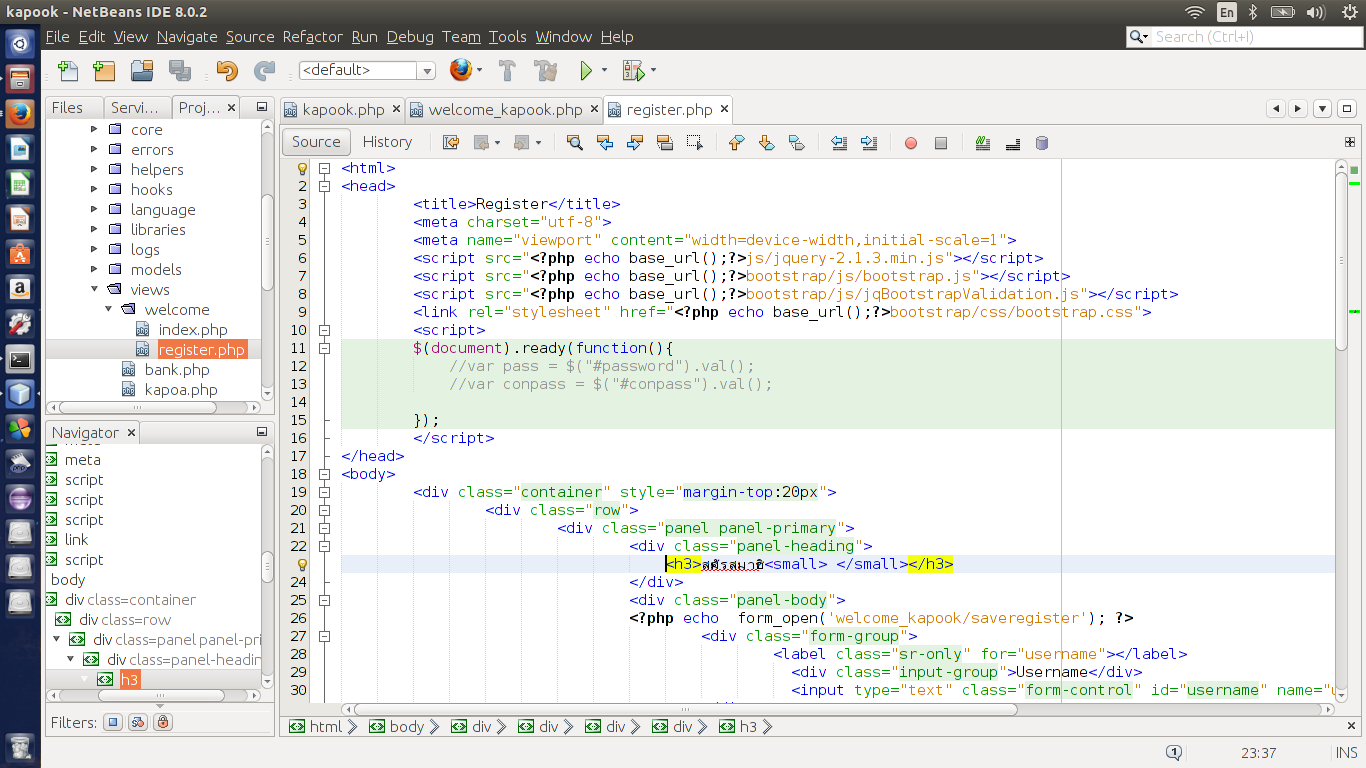Switch to kapook.php tab
This screenshot has height=768, width=1366.
[x=343, y=110]
